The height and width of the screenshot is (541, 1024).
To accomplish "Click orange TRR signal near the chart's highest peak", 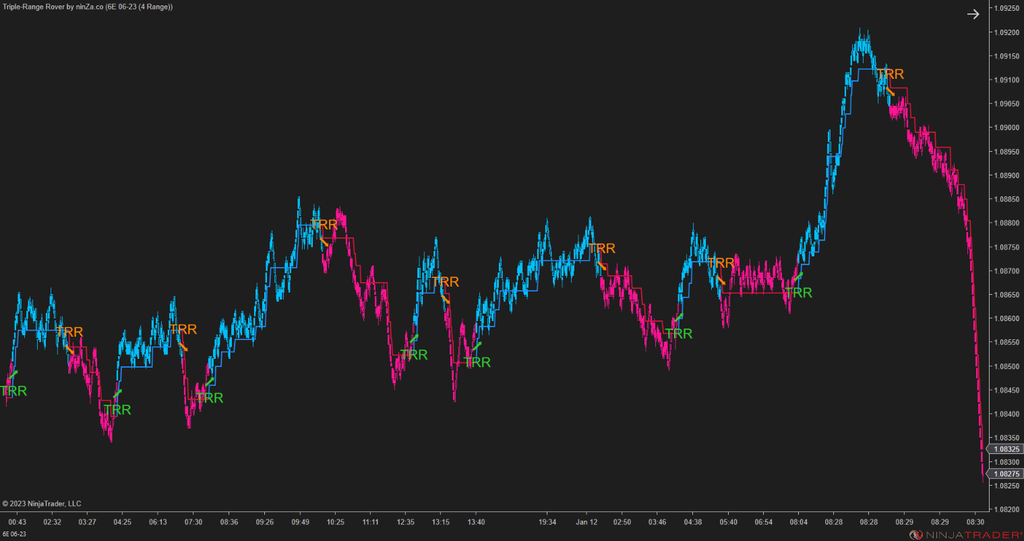I will (x=890, y=74).
